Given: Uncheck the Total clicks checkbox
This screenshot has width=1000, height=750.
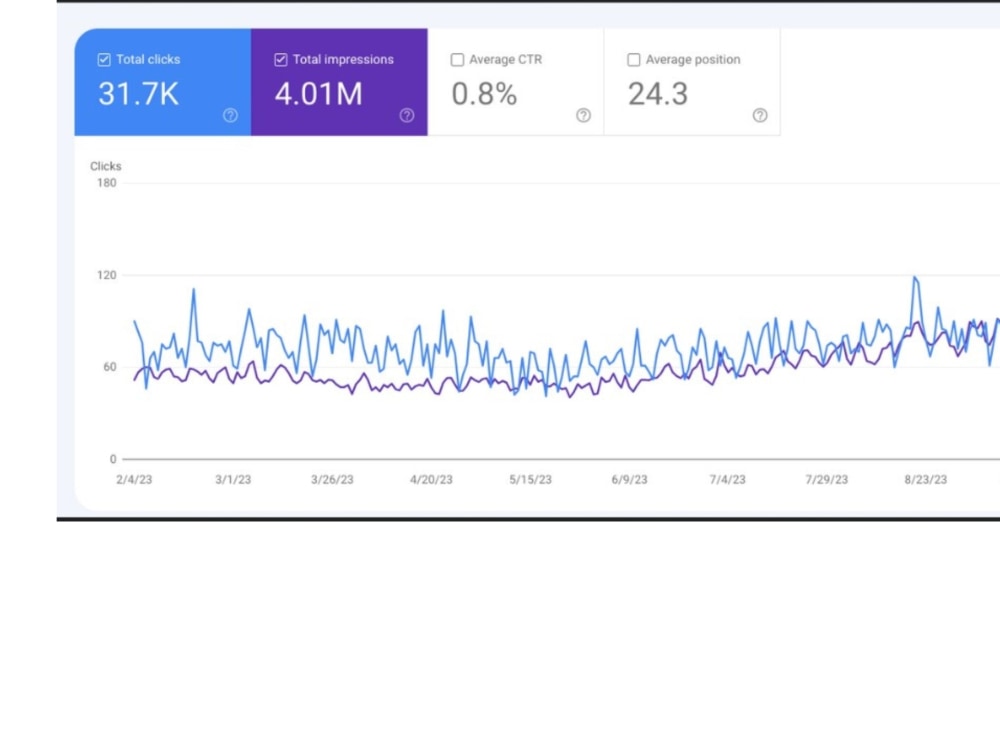Looking at the screenshot, I should click(104, 60).
